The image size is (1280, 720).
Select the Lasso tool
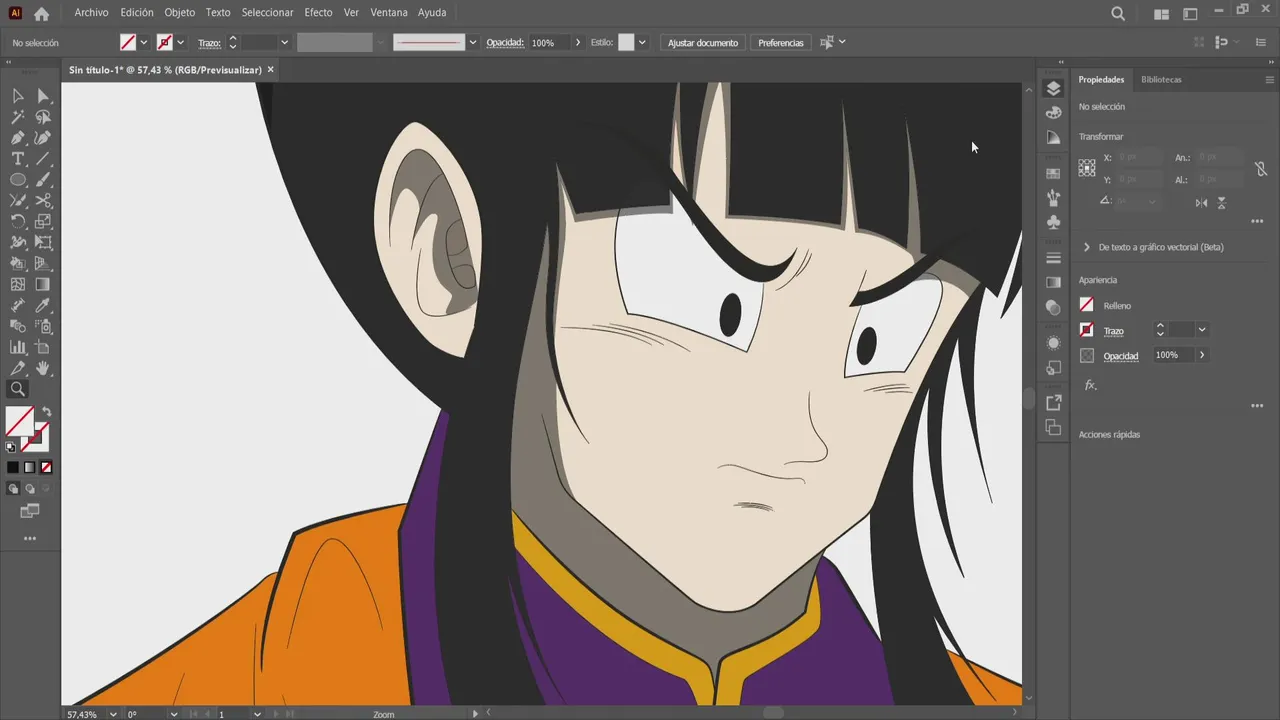pyautogui.click(x=43, y=117)
